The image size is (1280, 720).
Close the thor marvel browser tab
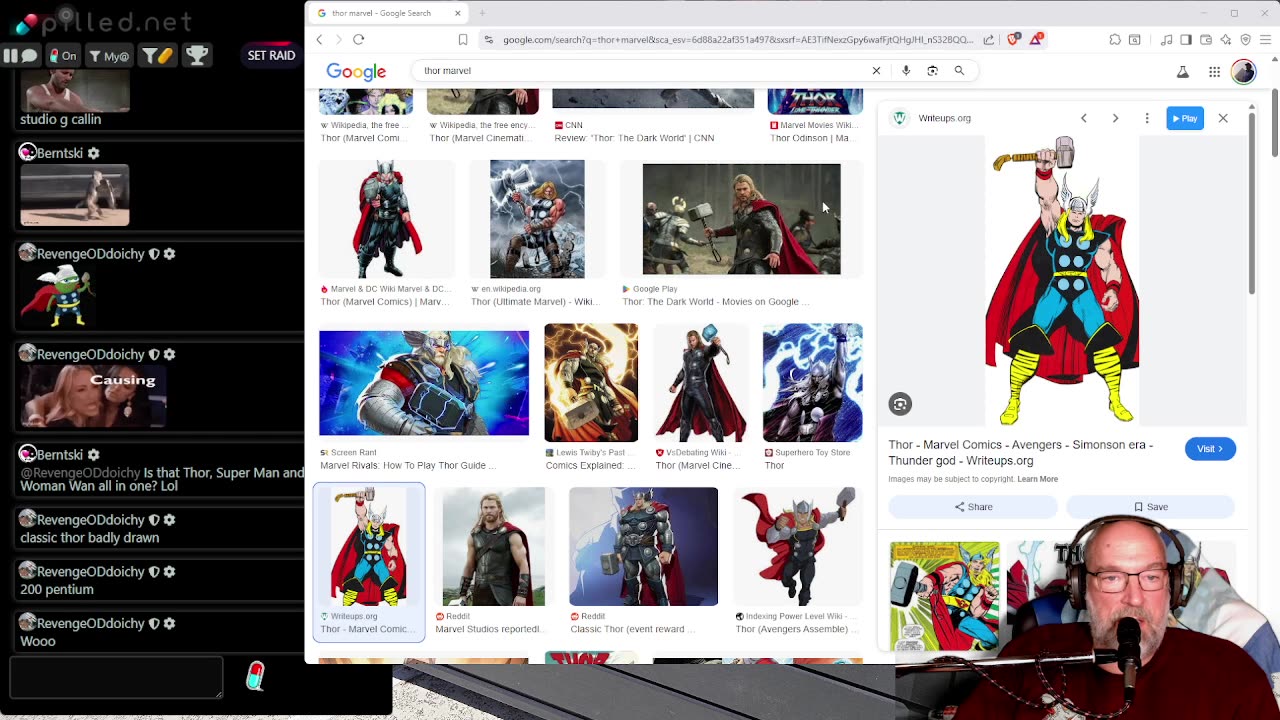tap(458, 13)
